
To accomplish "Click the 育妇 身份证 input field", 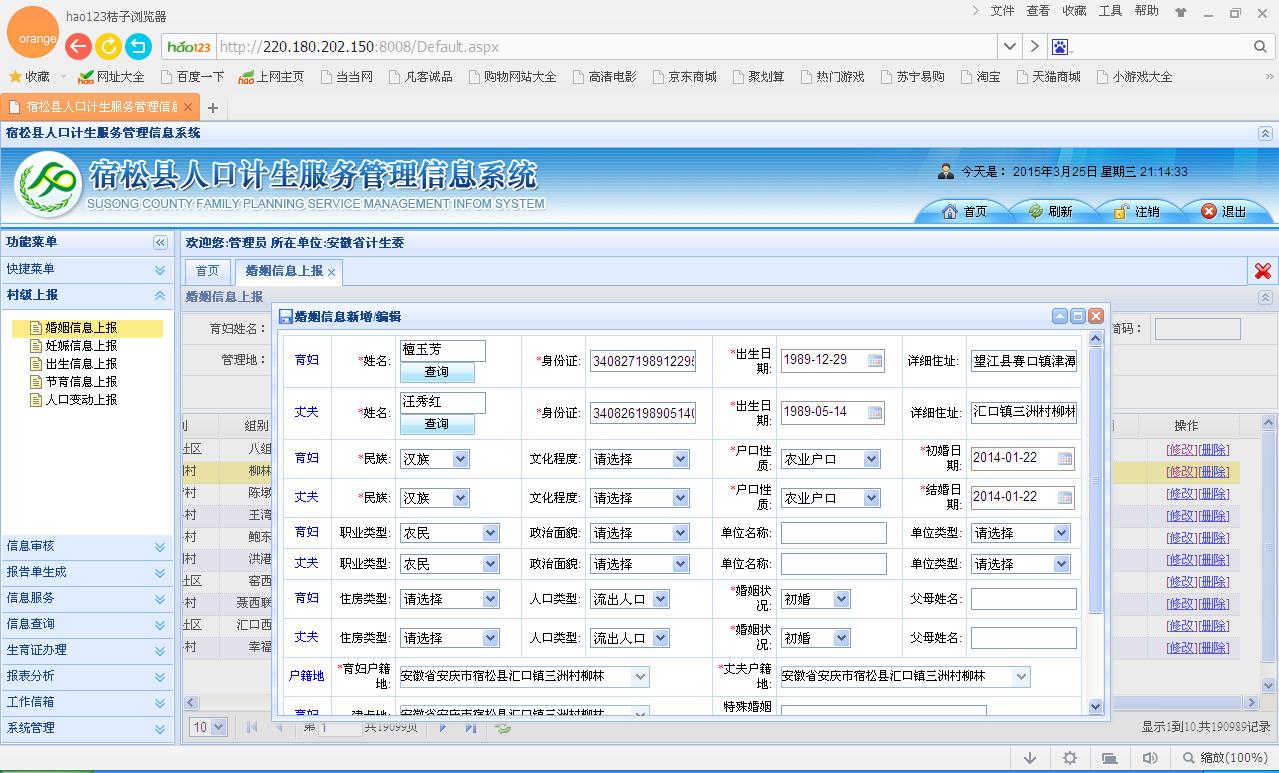I will (643, 360).
